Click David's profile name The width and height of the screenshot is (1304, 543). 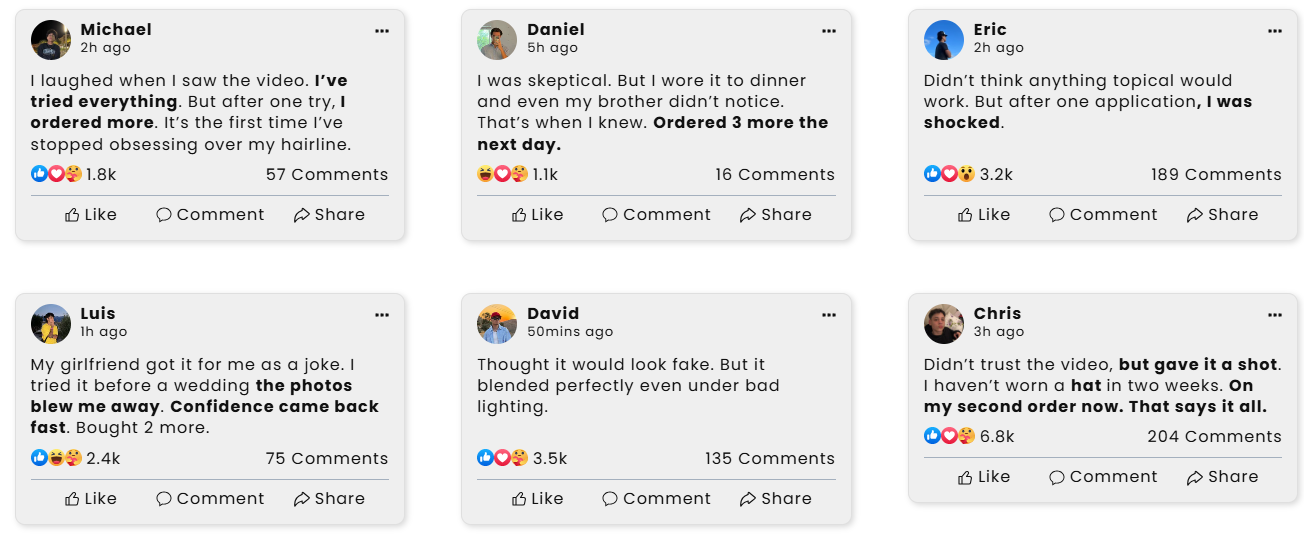pos(553,314)
